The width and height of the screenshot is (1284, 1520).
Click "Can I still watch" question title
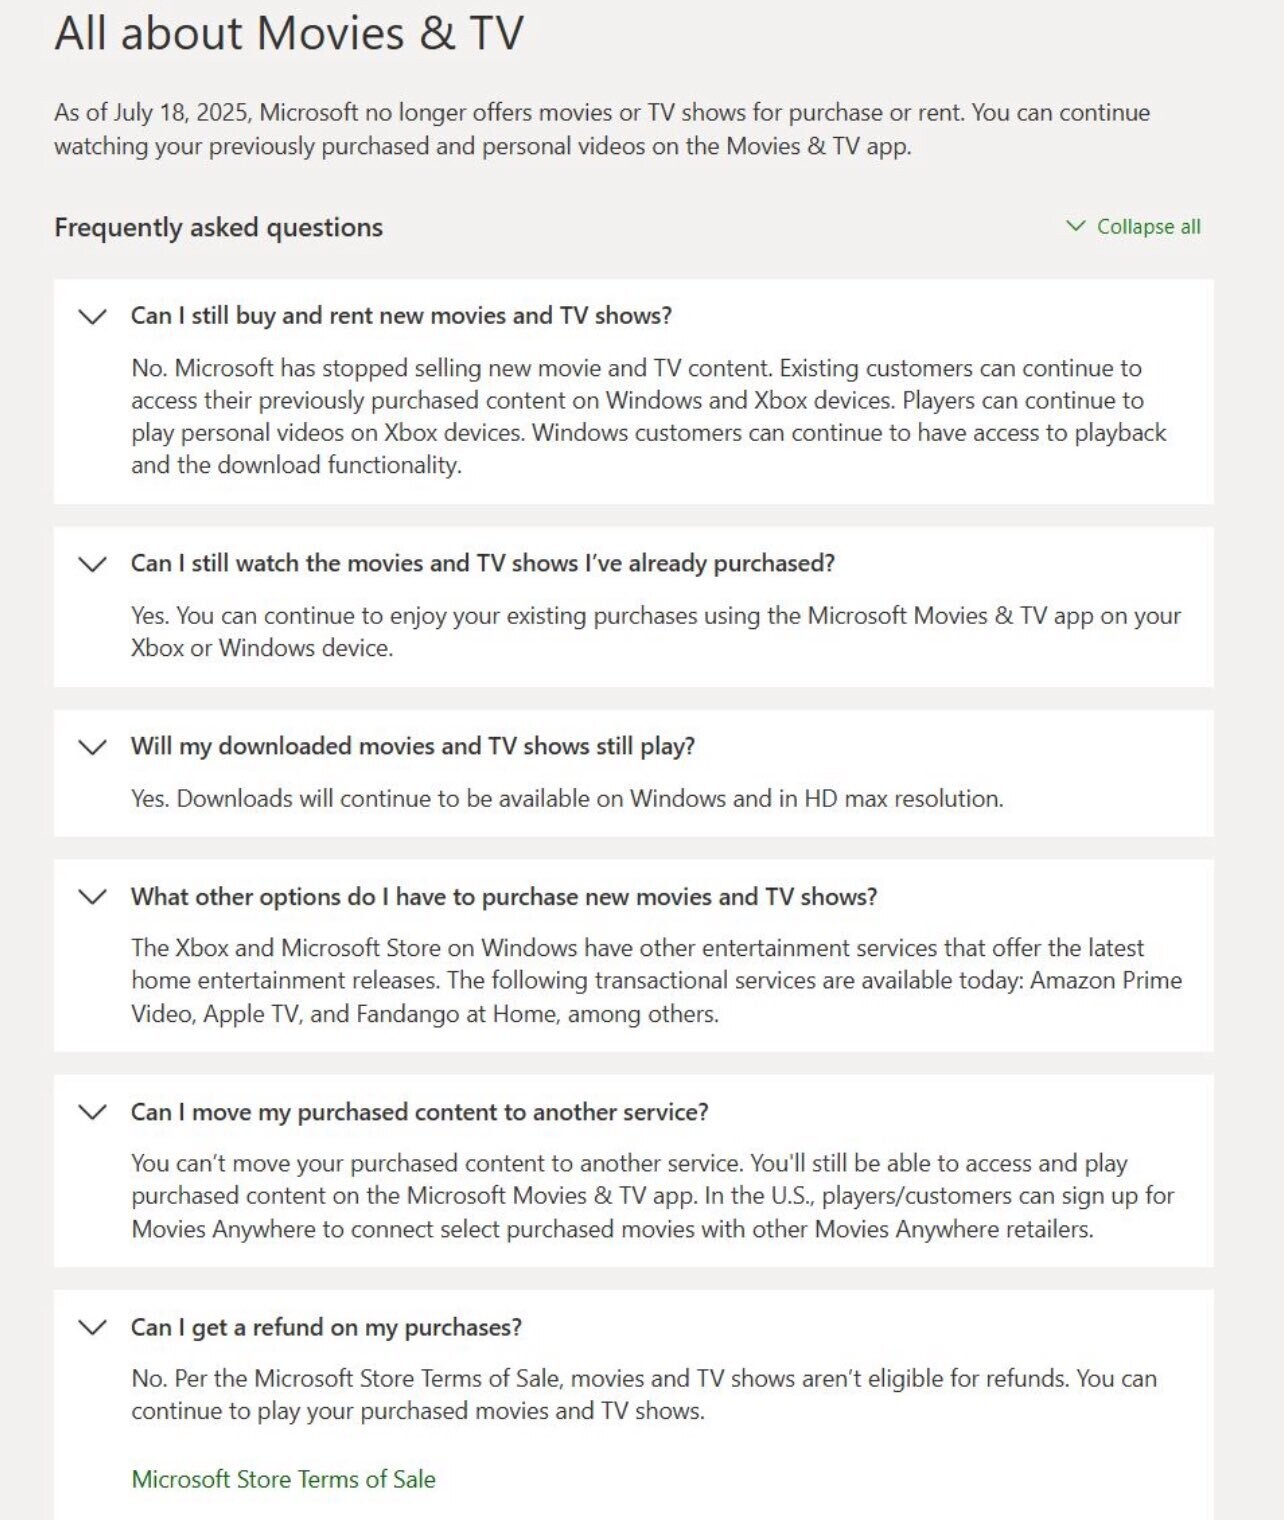point(482,563)
